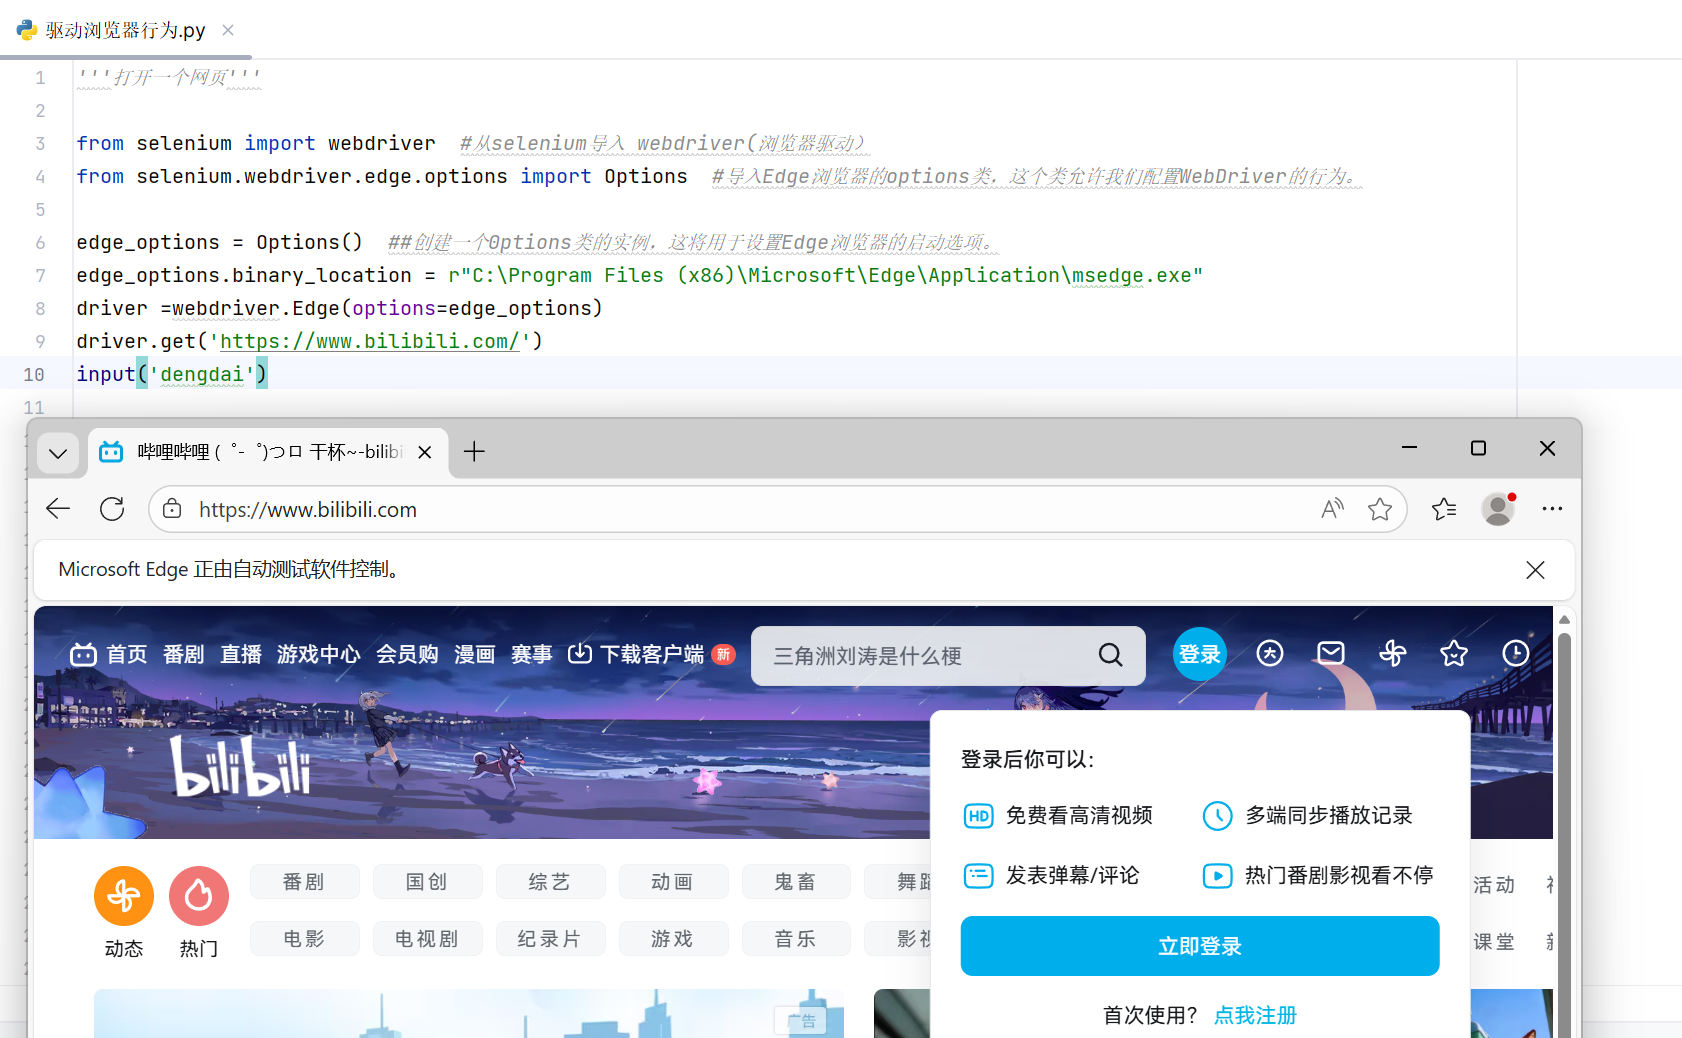Go to bilibili 首页
1682x1038 pixels.
tap(127, 654)
